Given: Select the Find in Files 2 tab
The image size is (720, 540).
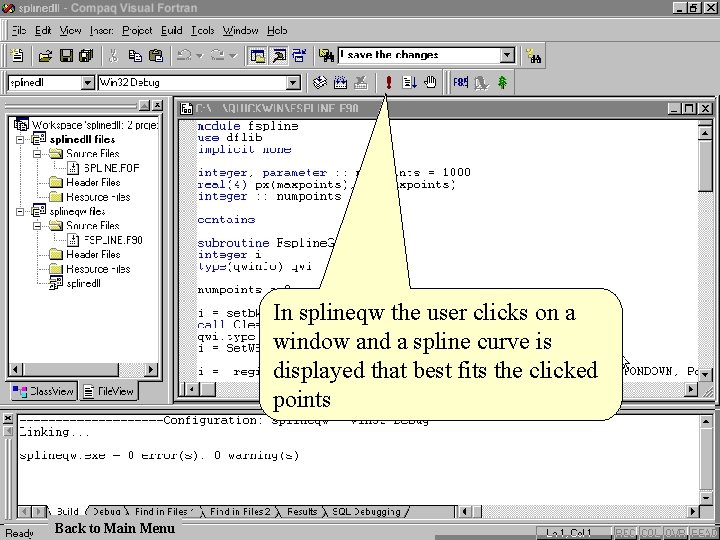Looking at the screenshot, I should click(x=240, y=512).
